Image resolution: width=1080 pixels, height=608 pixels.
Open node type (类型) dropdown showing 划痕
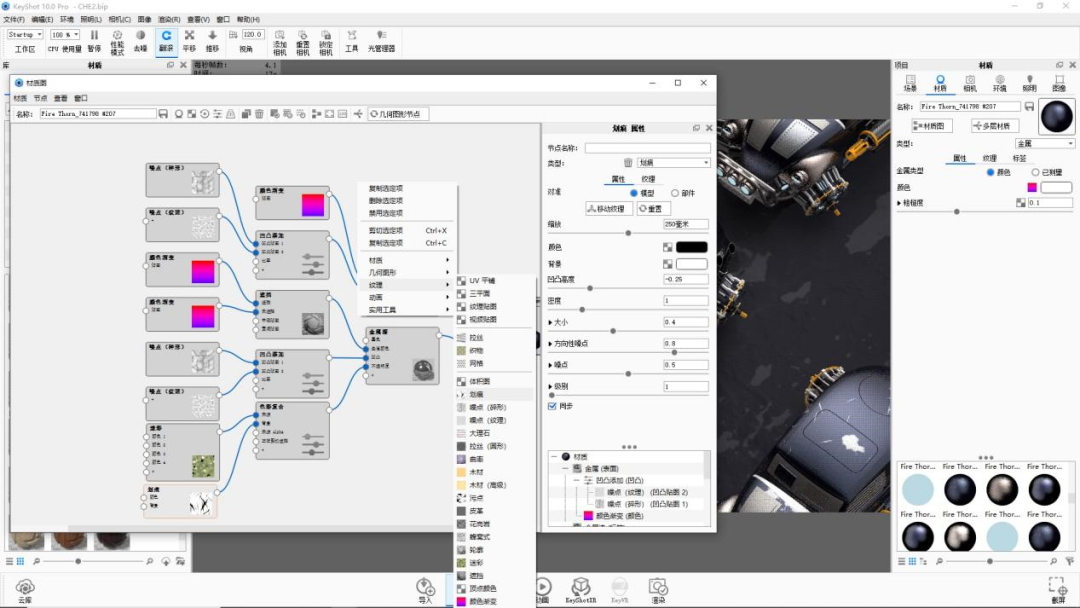673,163
